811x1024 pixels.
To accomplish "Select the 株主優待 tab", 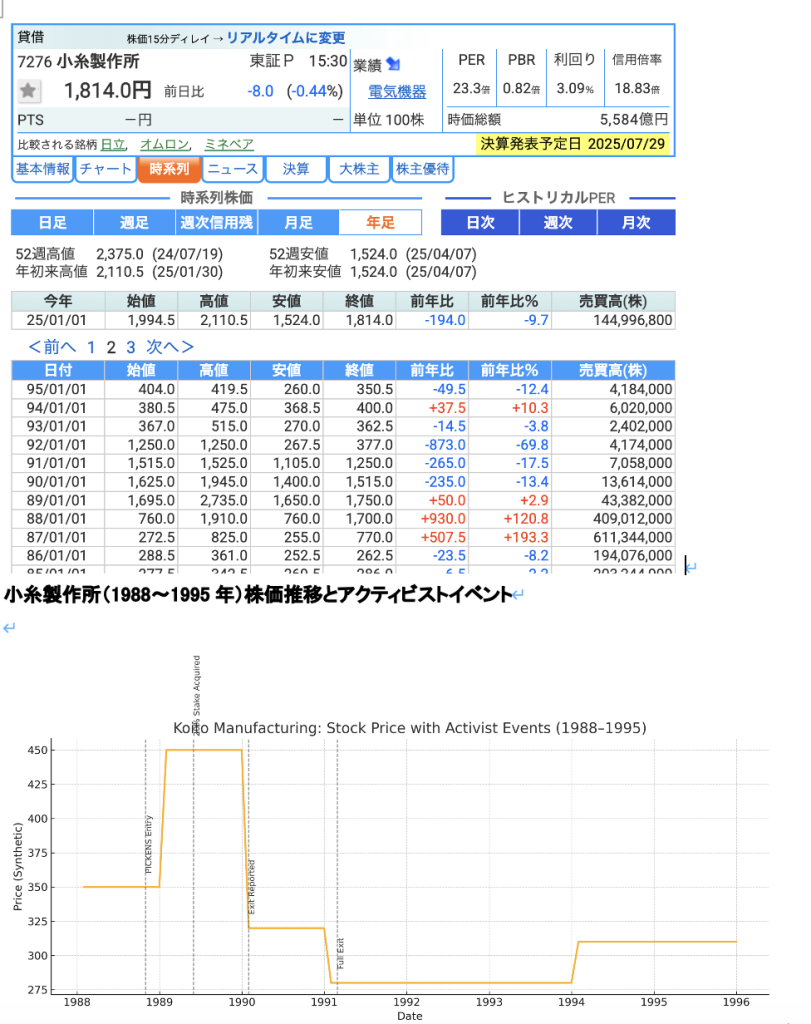I will point(423,169).
